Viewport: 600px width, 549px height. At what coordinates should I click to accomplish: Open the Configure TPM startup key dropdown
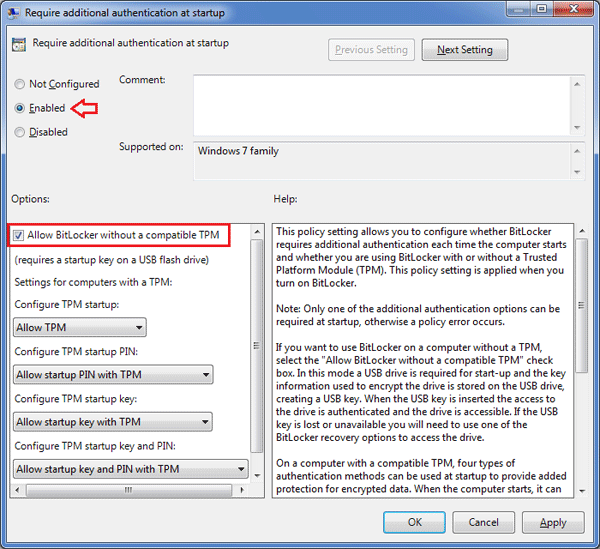[114, 422]
